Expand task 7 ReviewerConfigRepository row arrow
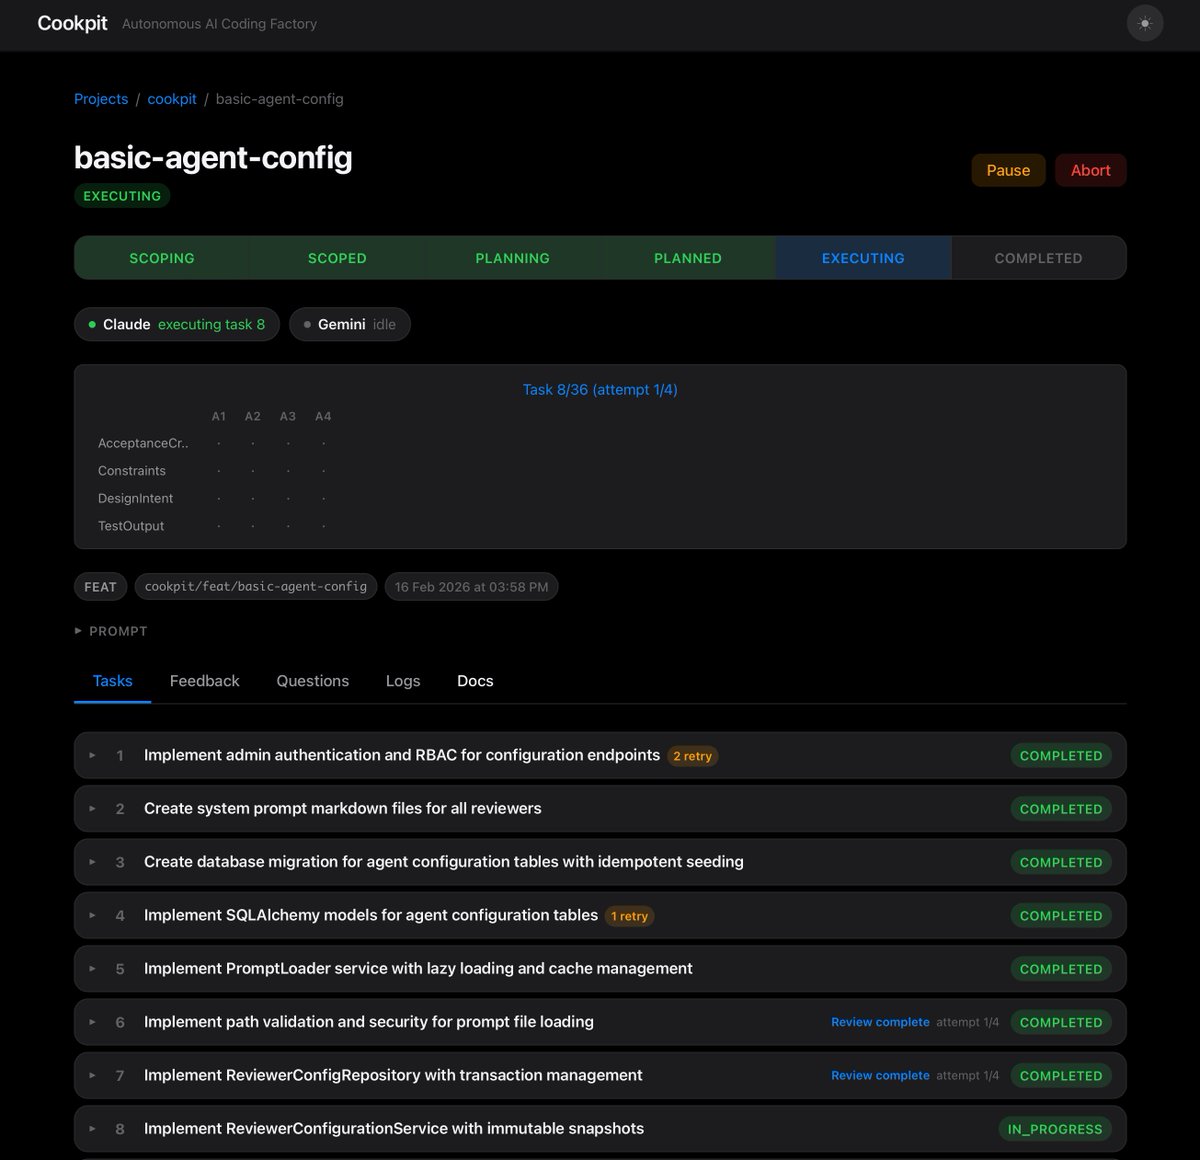Viewport: 1200px width, 1160px height. 92,1075
